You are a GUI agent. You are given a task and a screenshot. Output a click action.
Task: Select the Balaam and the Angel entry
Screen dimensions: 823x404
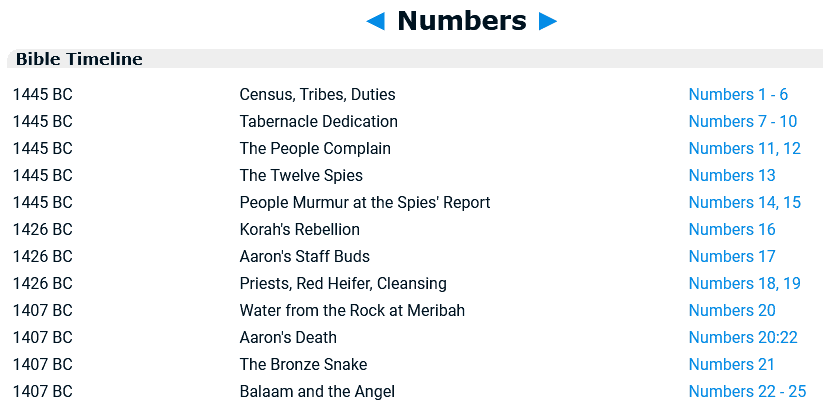(x=317, y=392)
